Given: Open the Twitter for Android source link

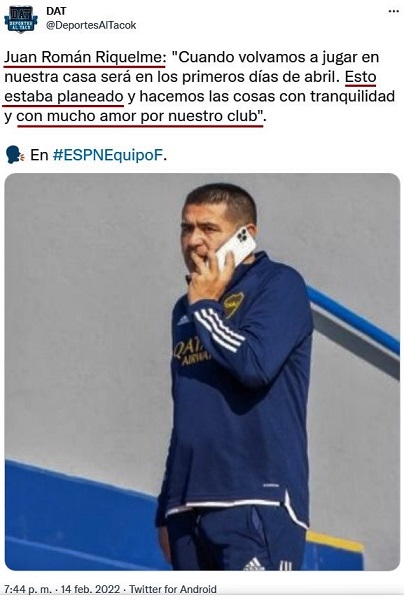Looking at the screenshot, I should (x=173, y=589).
